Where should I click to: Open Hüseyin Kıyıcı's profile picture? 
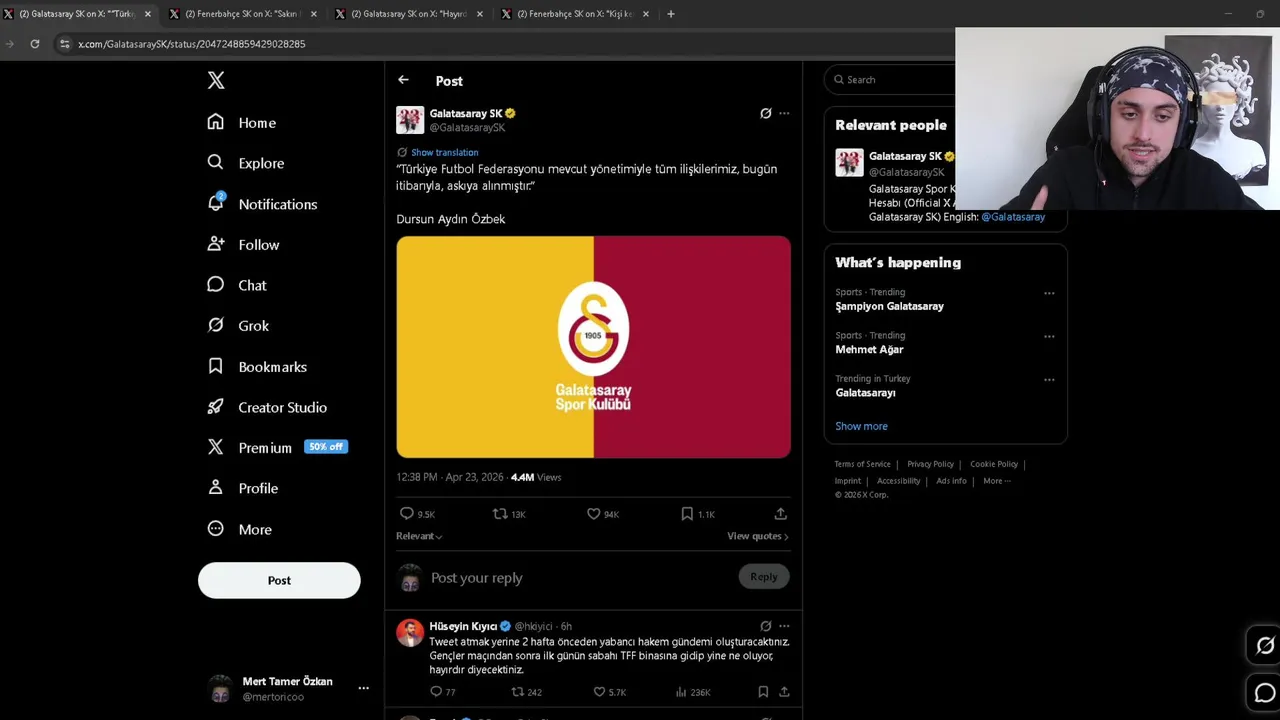click(410, 633)
